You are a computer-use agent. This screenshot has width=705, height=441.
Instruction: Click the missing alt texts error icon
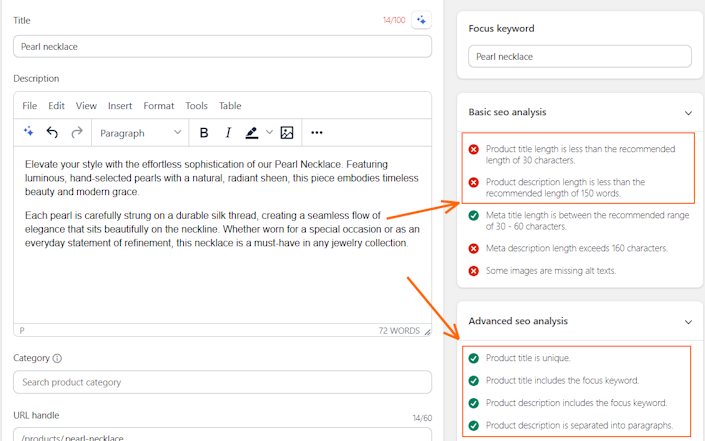pyautogui.click(x=473, y=271)
